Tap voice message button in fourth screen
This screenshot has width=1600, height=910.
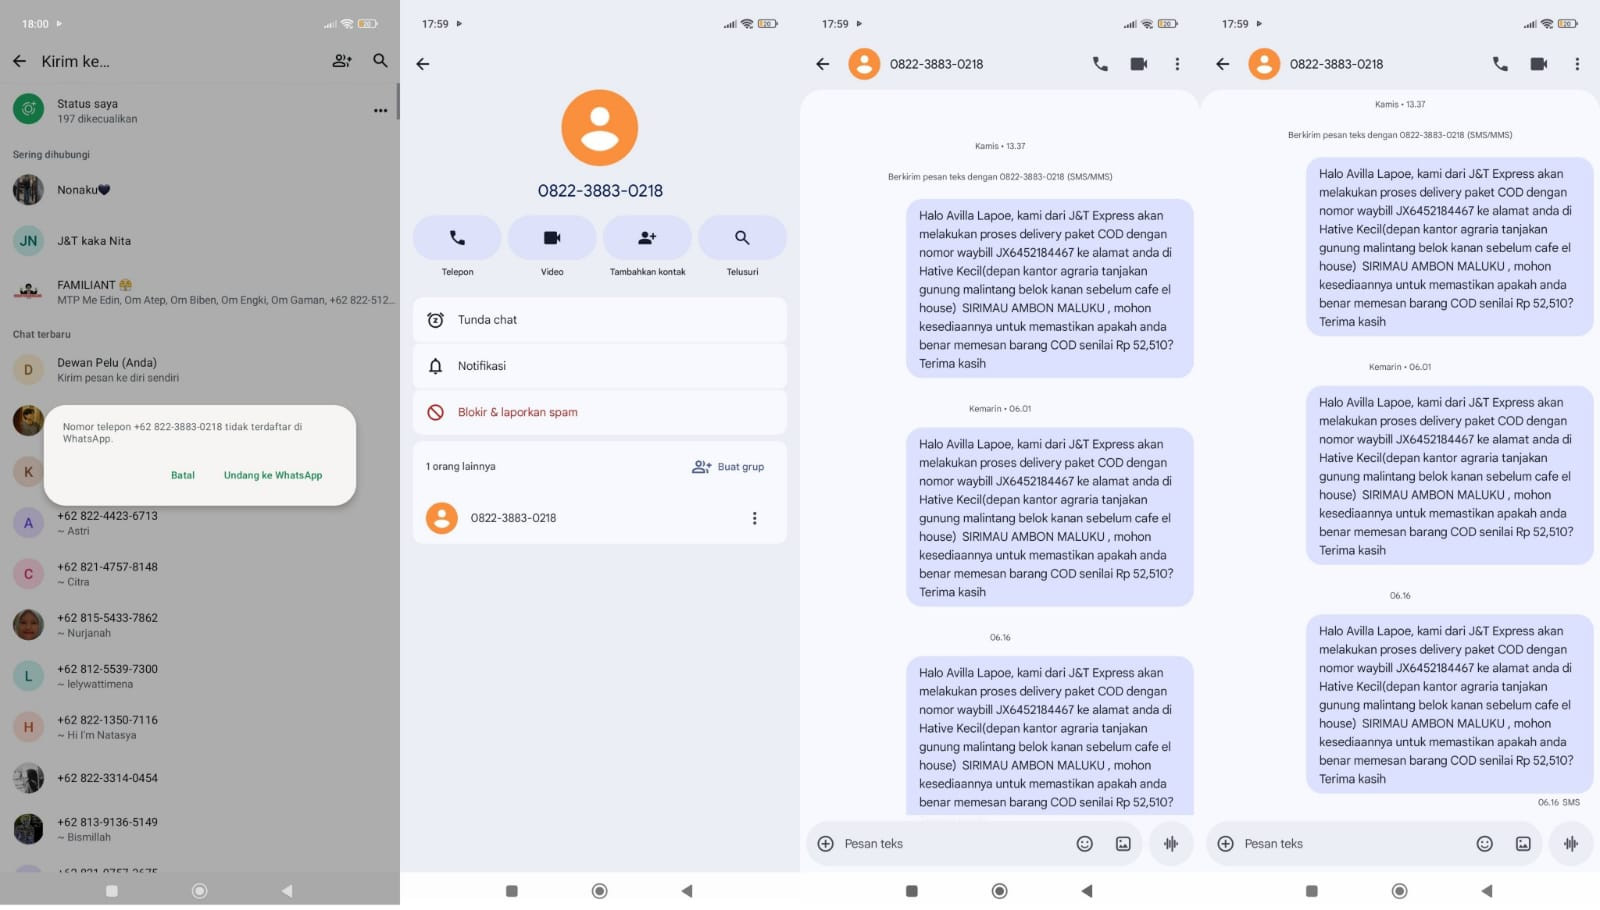pyautogui.click(x=1571, y=844)
